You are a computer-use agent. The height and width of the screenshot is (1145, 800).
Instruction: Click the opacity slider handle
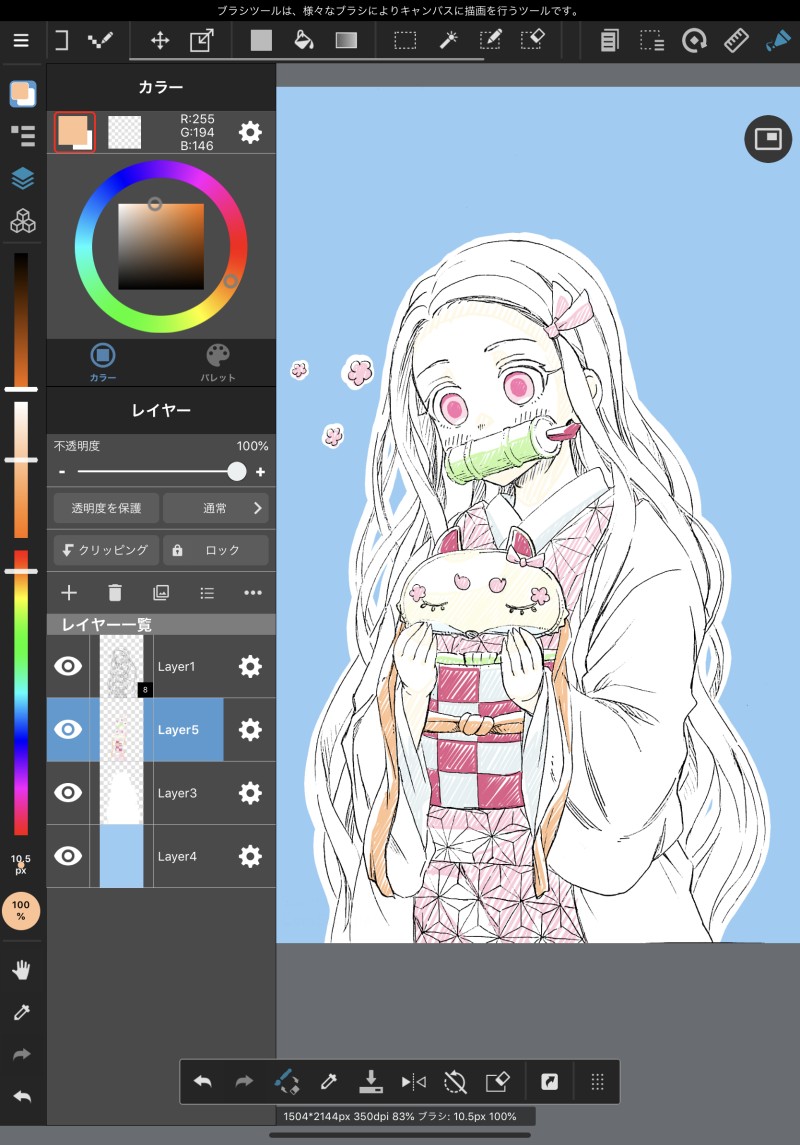point(236,472)
